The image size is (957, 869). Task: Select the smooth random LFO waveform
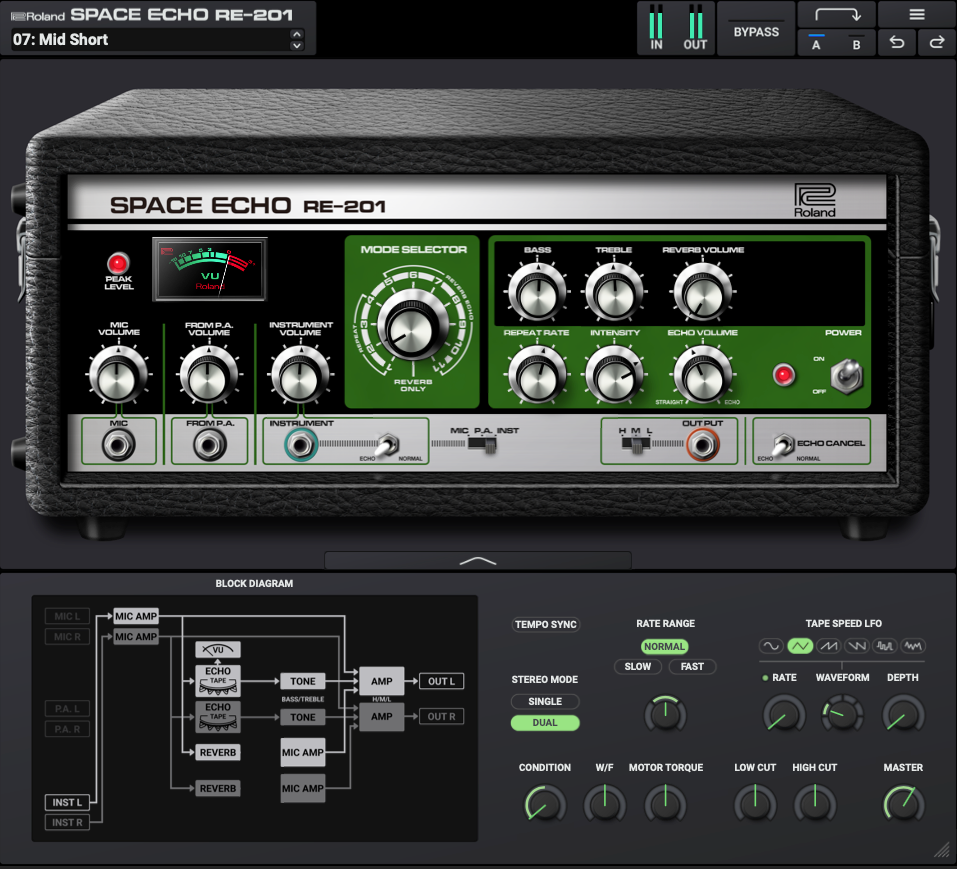(x=911, y=646)
